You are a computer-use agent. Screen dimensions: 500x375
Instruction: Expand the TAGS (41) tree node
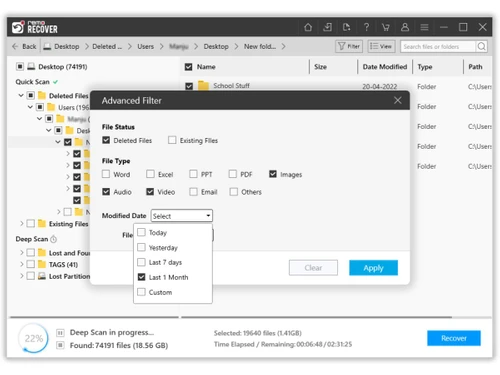pos(22,264)
